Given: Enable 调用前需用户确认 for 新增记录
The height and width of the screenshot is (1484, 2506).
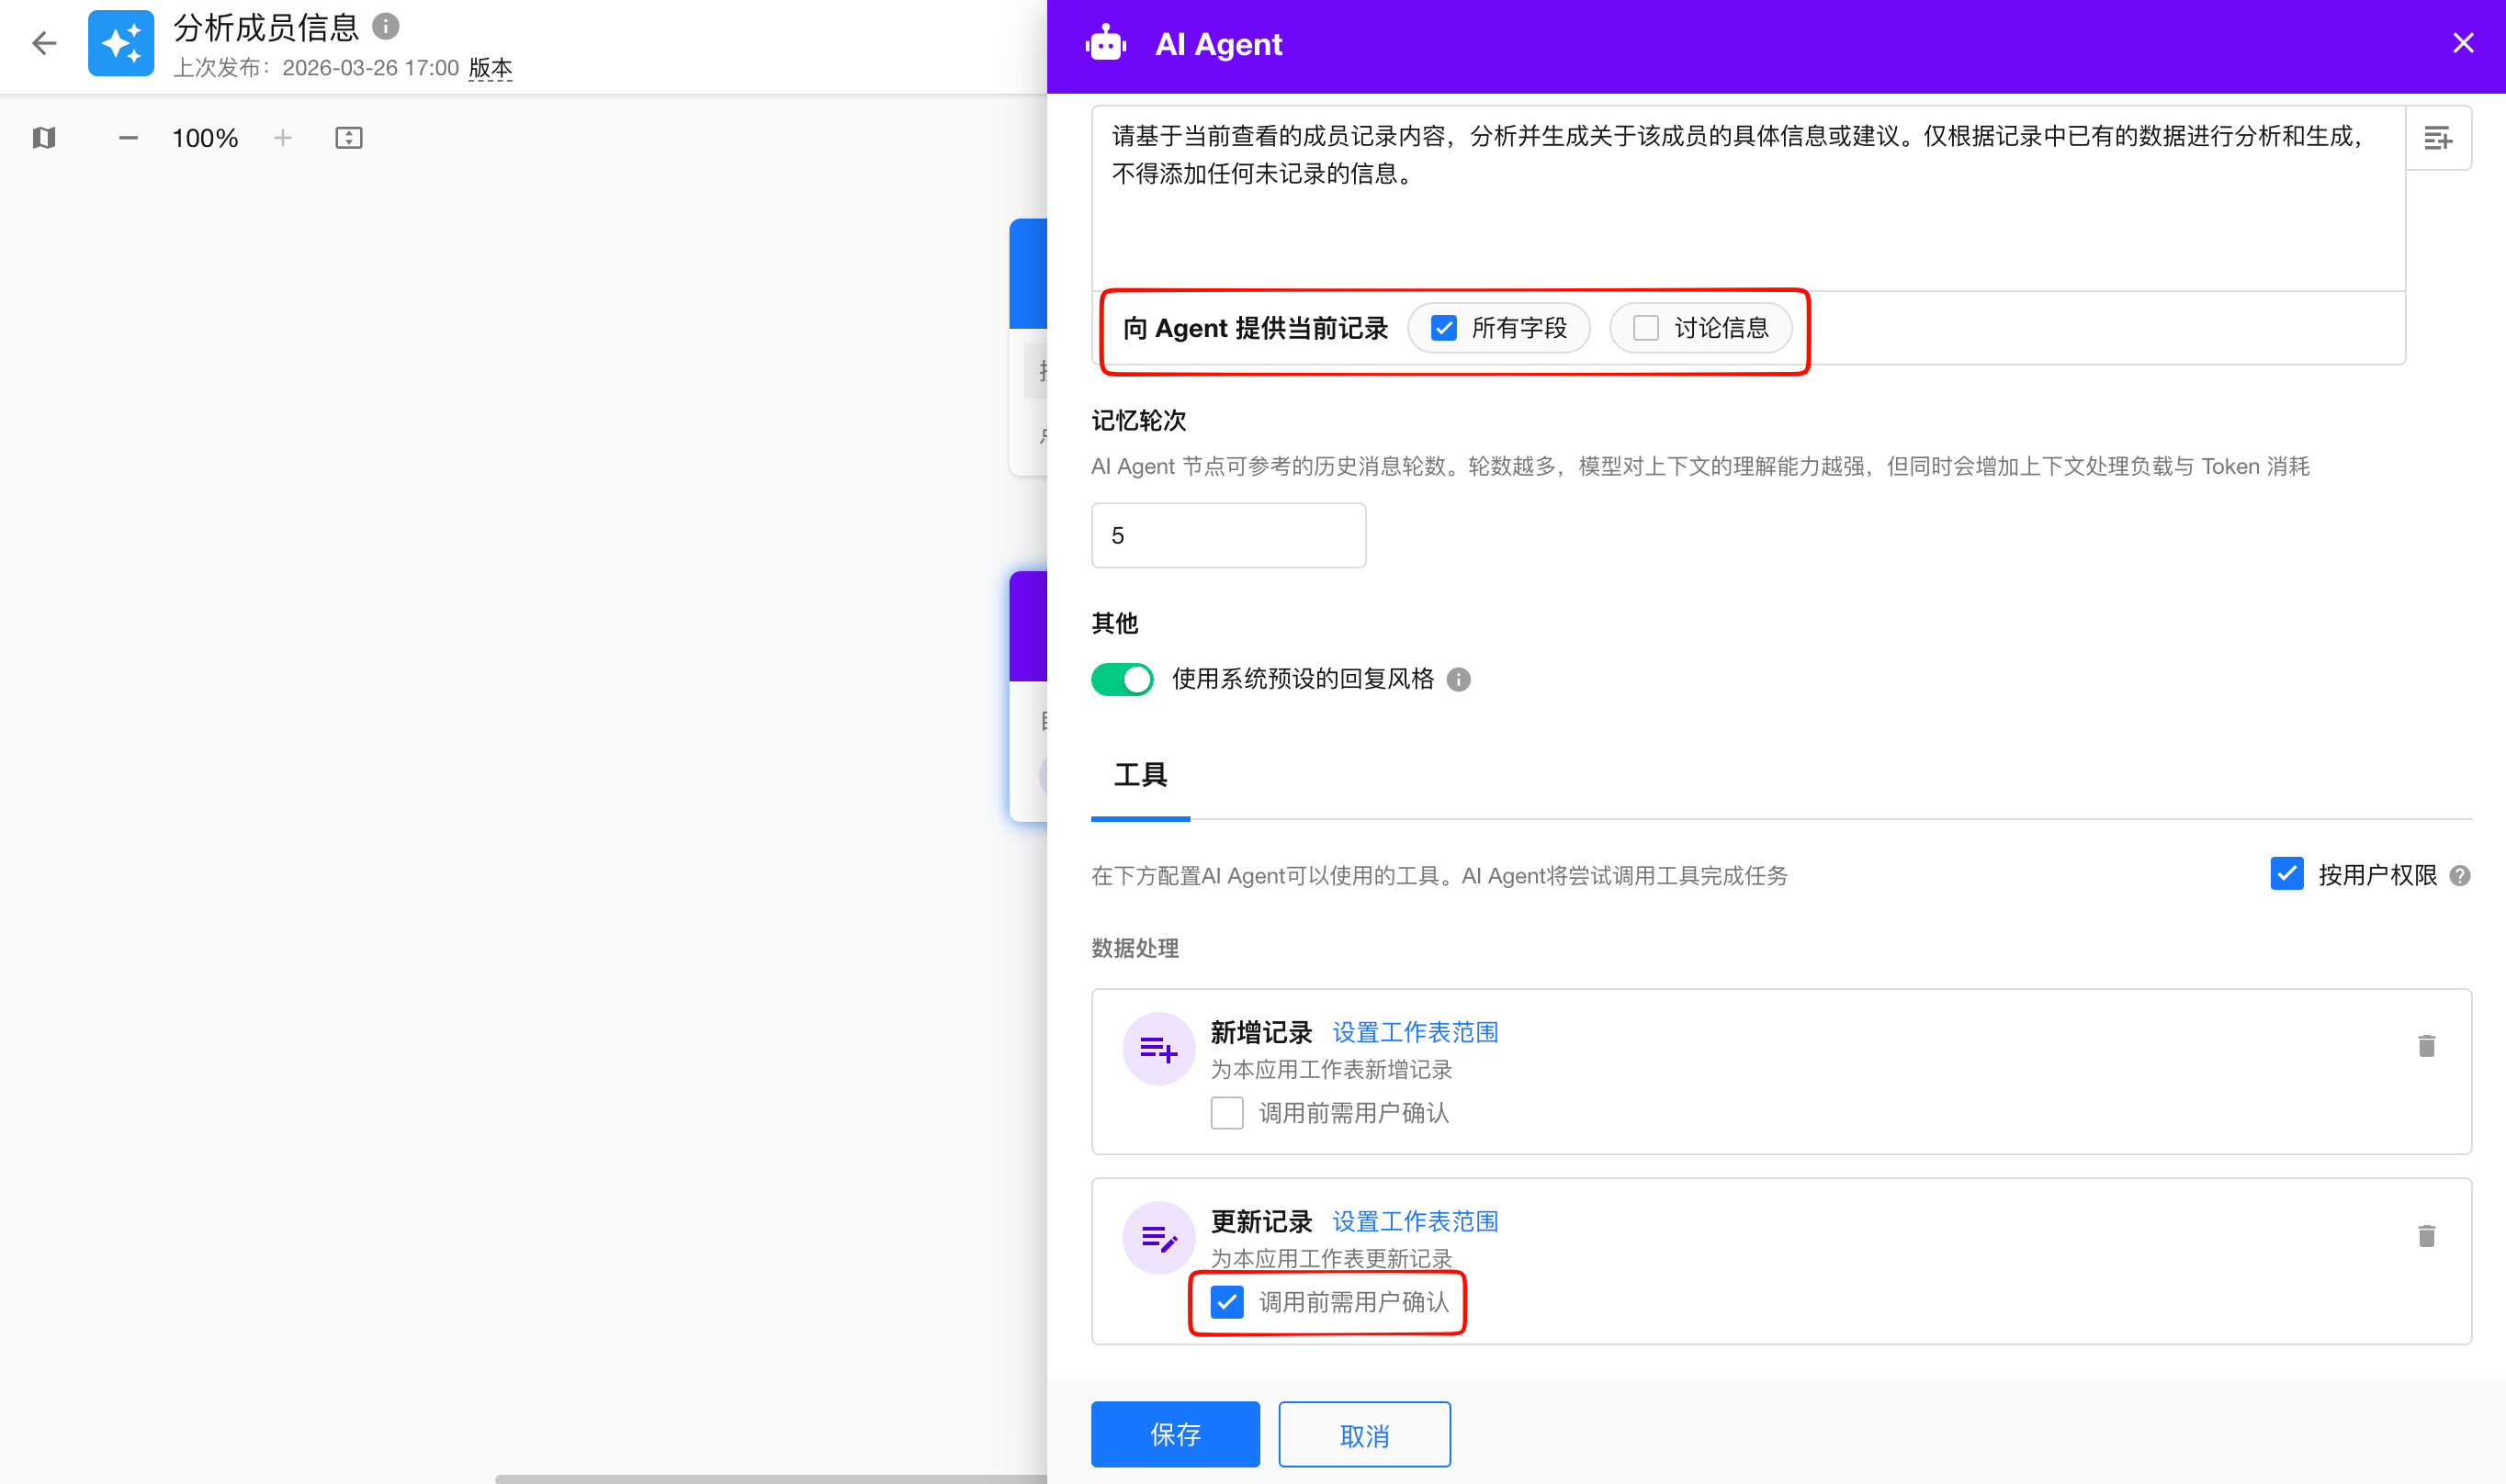Looking at the screenshot, I should click(1227, 1113).
